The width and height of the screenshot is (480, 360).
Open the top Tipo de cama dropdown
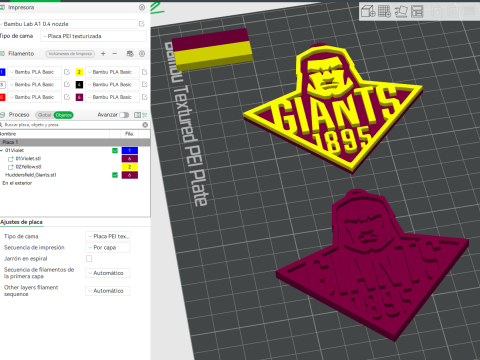tap(93, 36)
